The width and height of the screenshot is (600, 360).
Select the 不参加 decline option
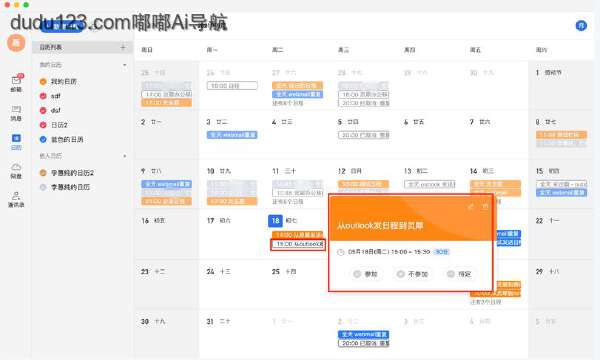(412, 274)
